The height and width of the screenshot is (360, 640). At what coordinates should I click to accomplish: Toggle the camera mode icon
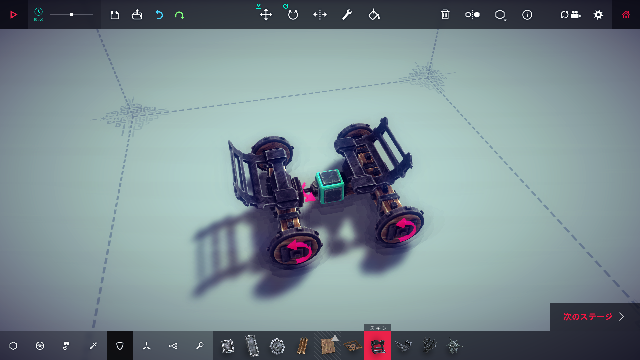pyautogui.click(x=571, y=15)
